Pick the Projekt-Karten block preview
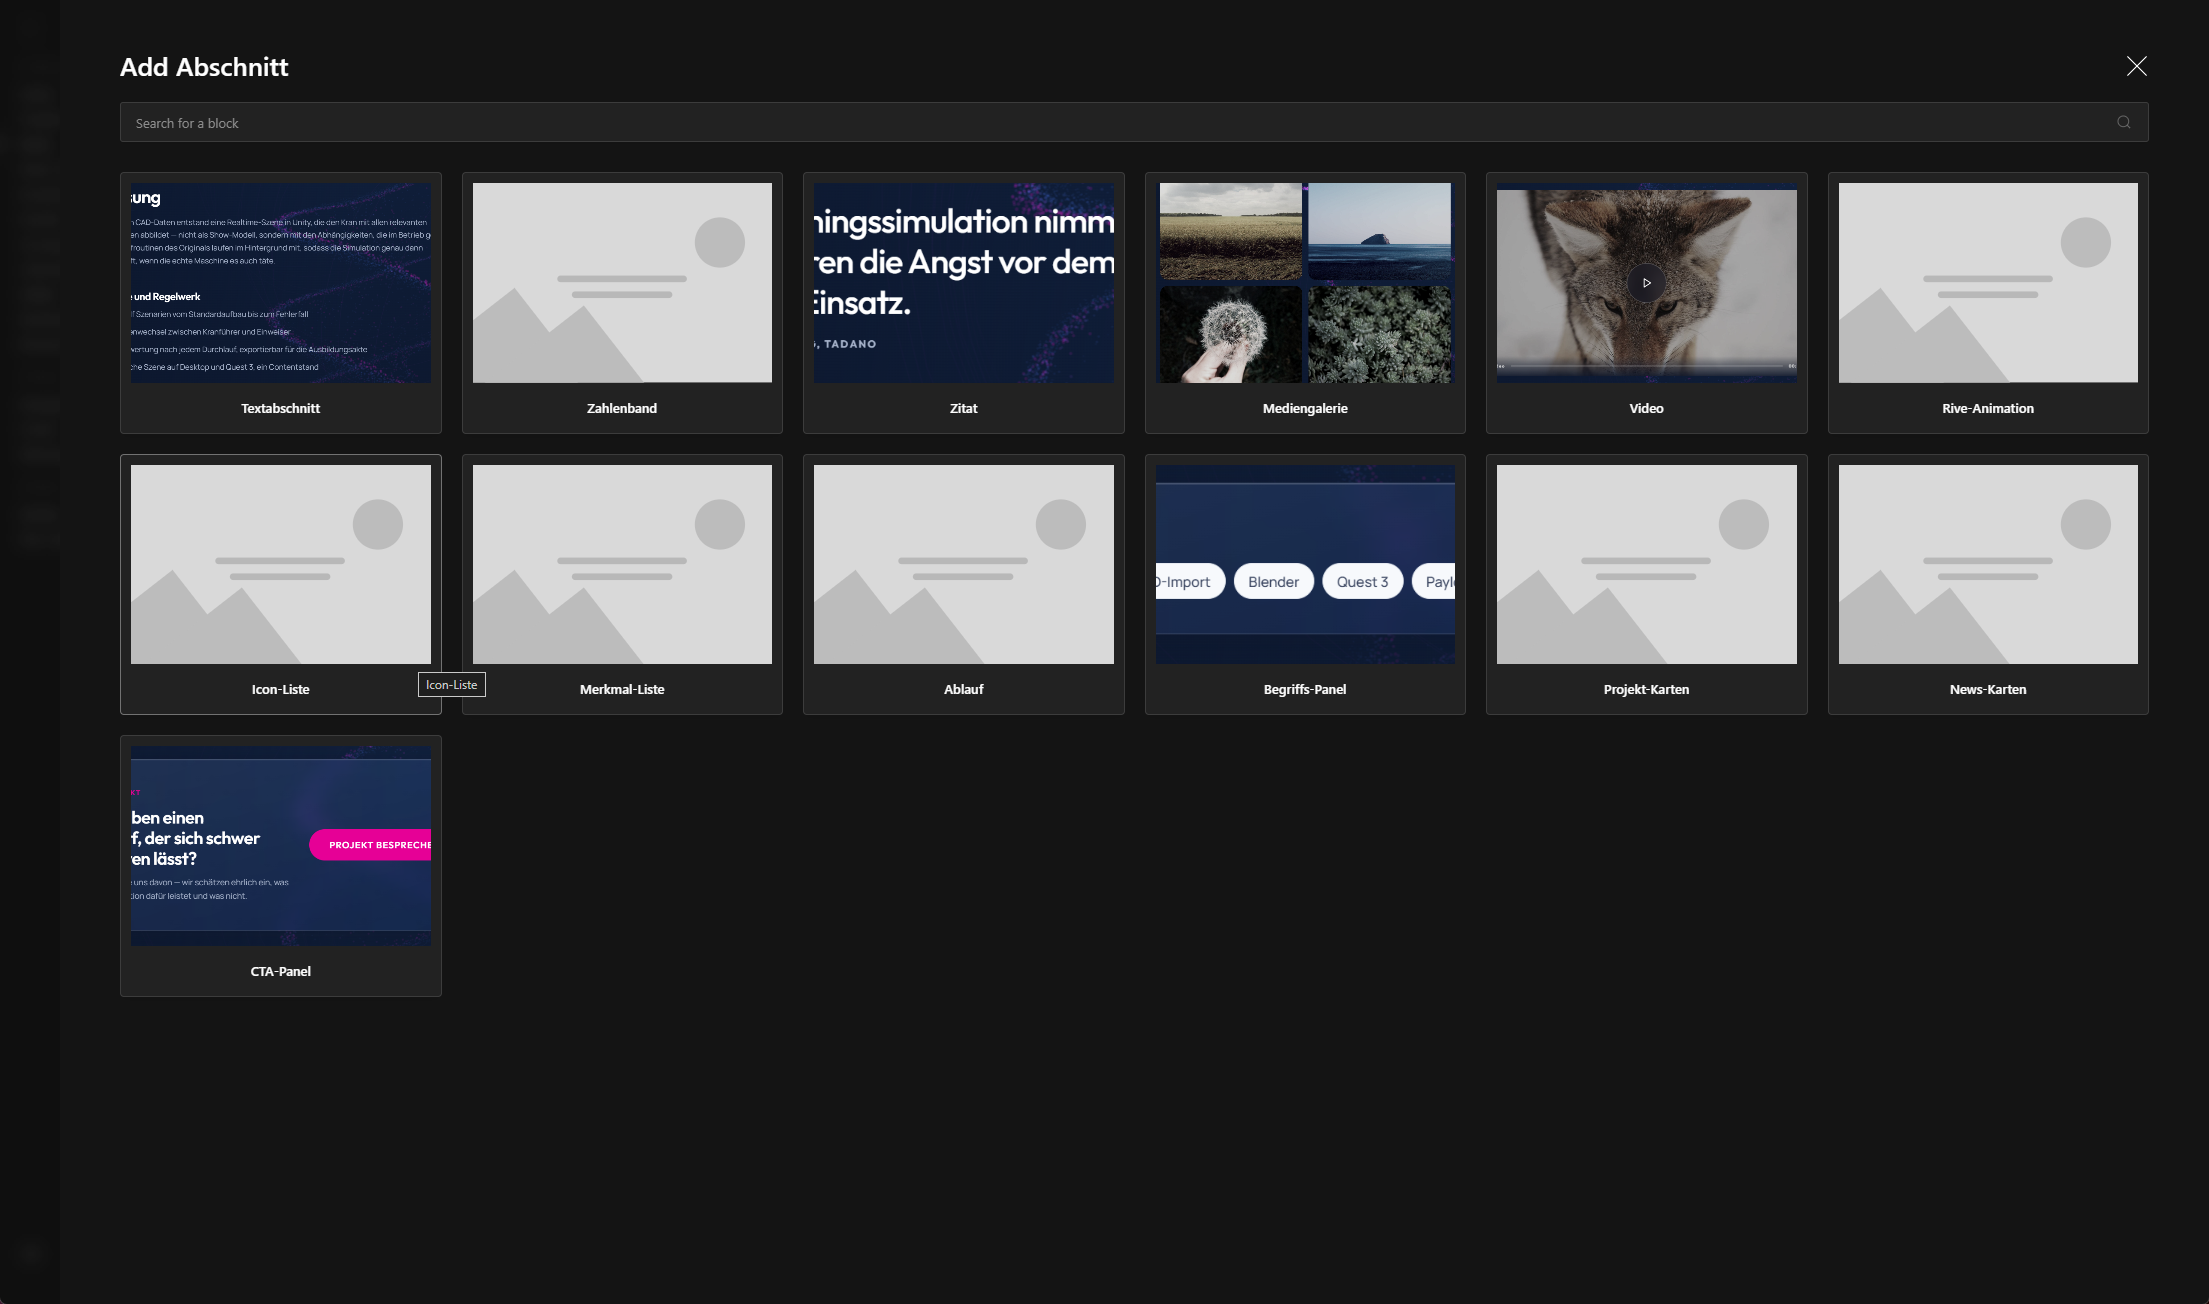The width and height of the screenshot is (2209, 1304). (x=1646, y=564)
